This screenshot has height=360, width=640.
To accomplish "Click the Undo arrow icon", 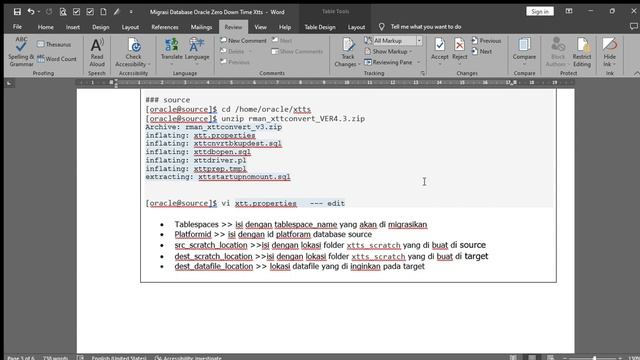I will point(31,12).
